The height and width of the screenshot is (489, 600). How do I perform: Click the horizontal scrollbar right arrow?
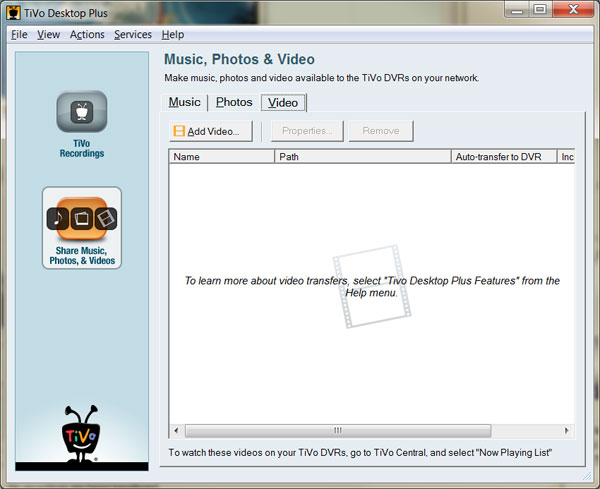[x=569, y=430]
